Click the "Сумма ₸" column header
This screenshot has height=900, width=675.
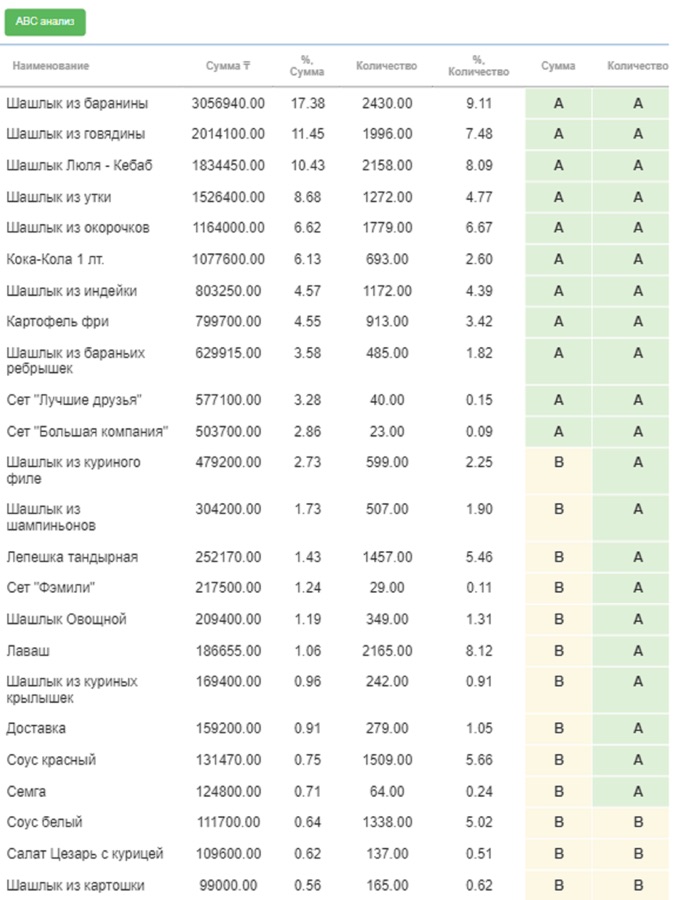[228, 66]
